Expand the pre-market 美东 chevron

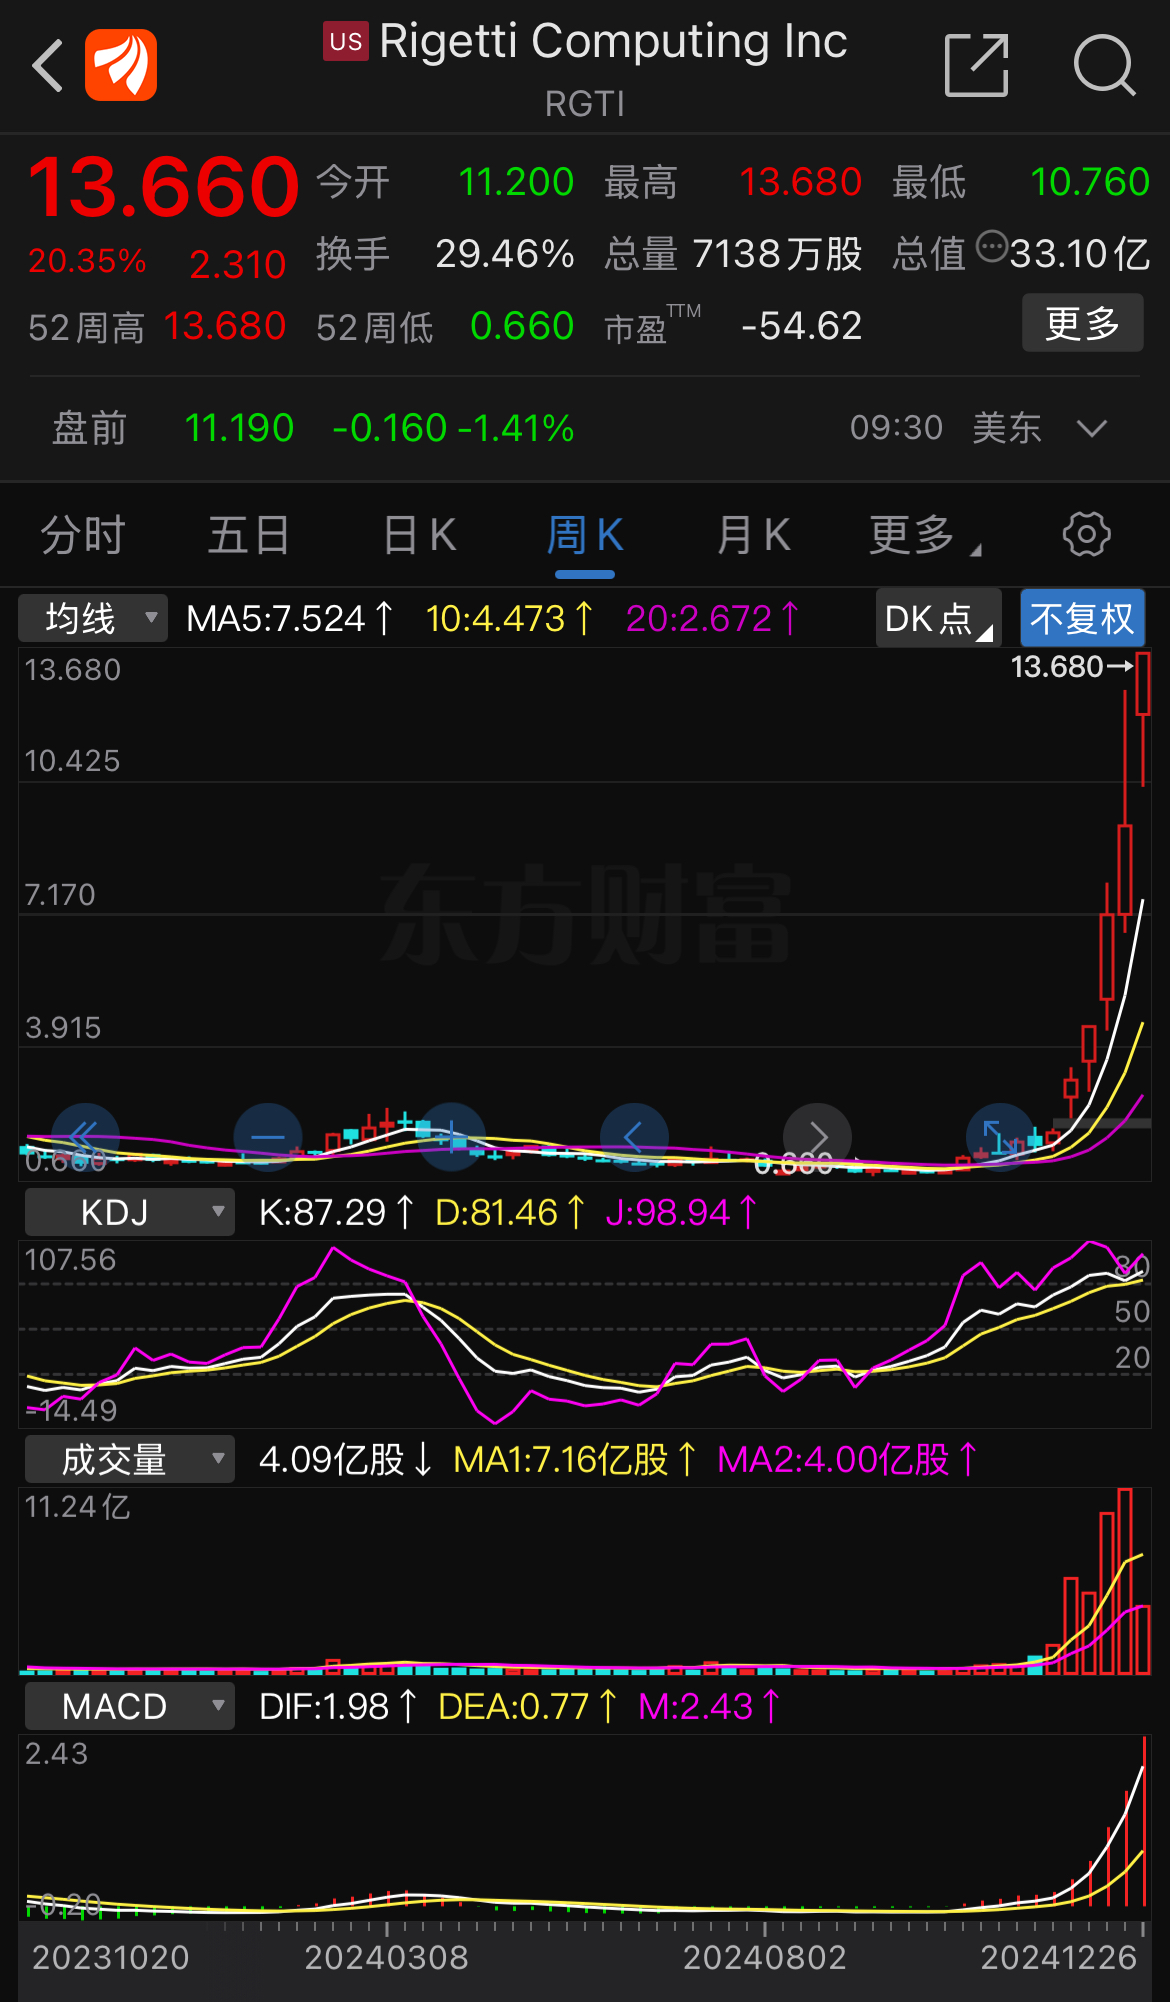1092,429
